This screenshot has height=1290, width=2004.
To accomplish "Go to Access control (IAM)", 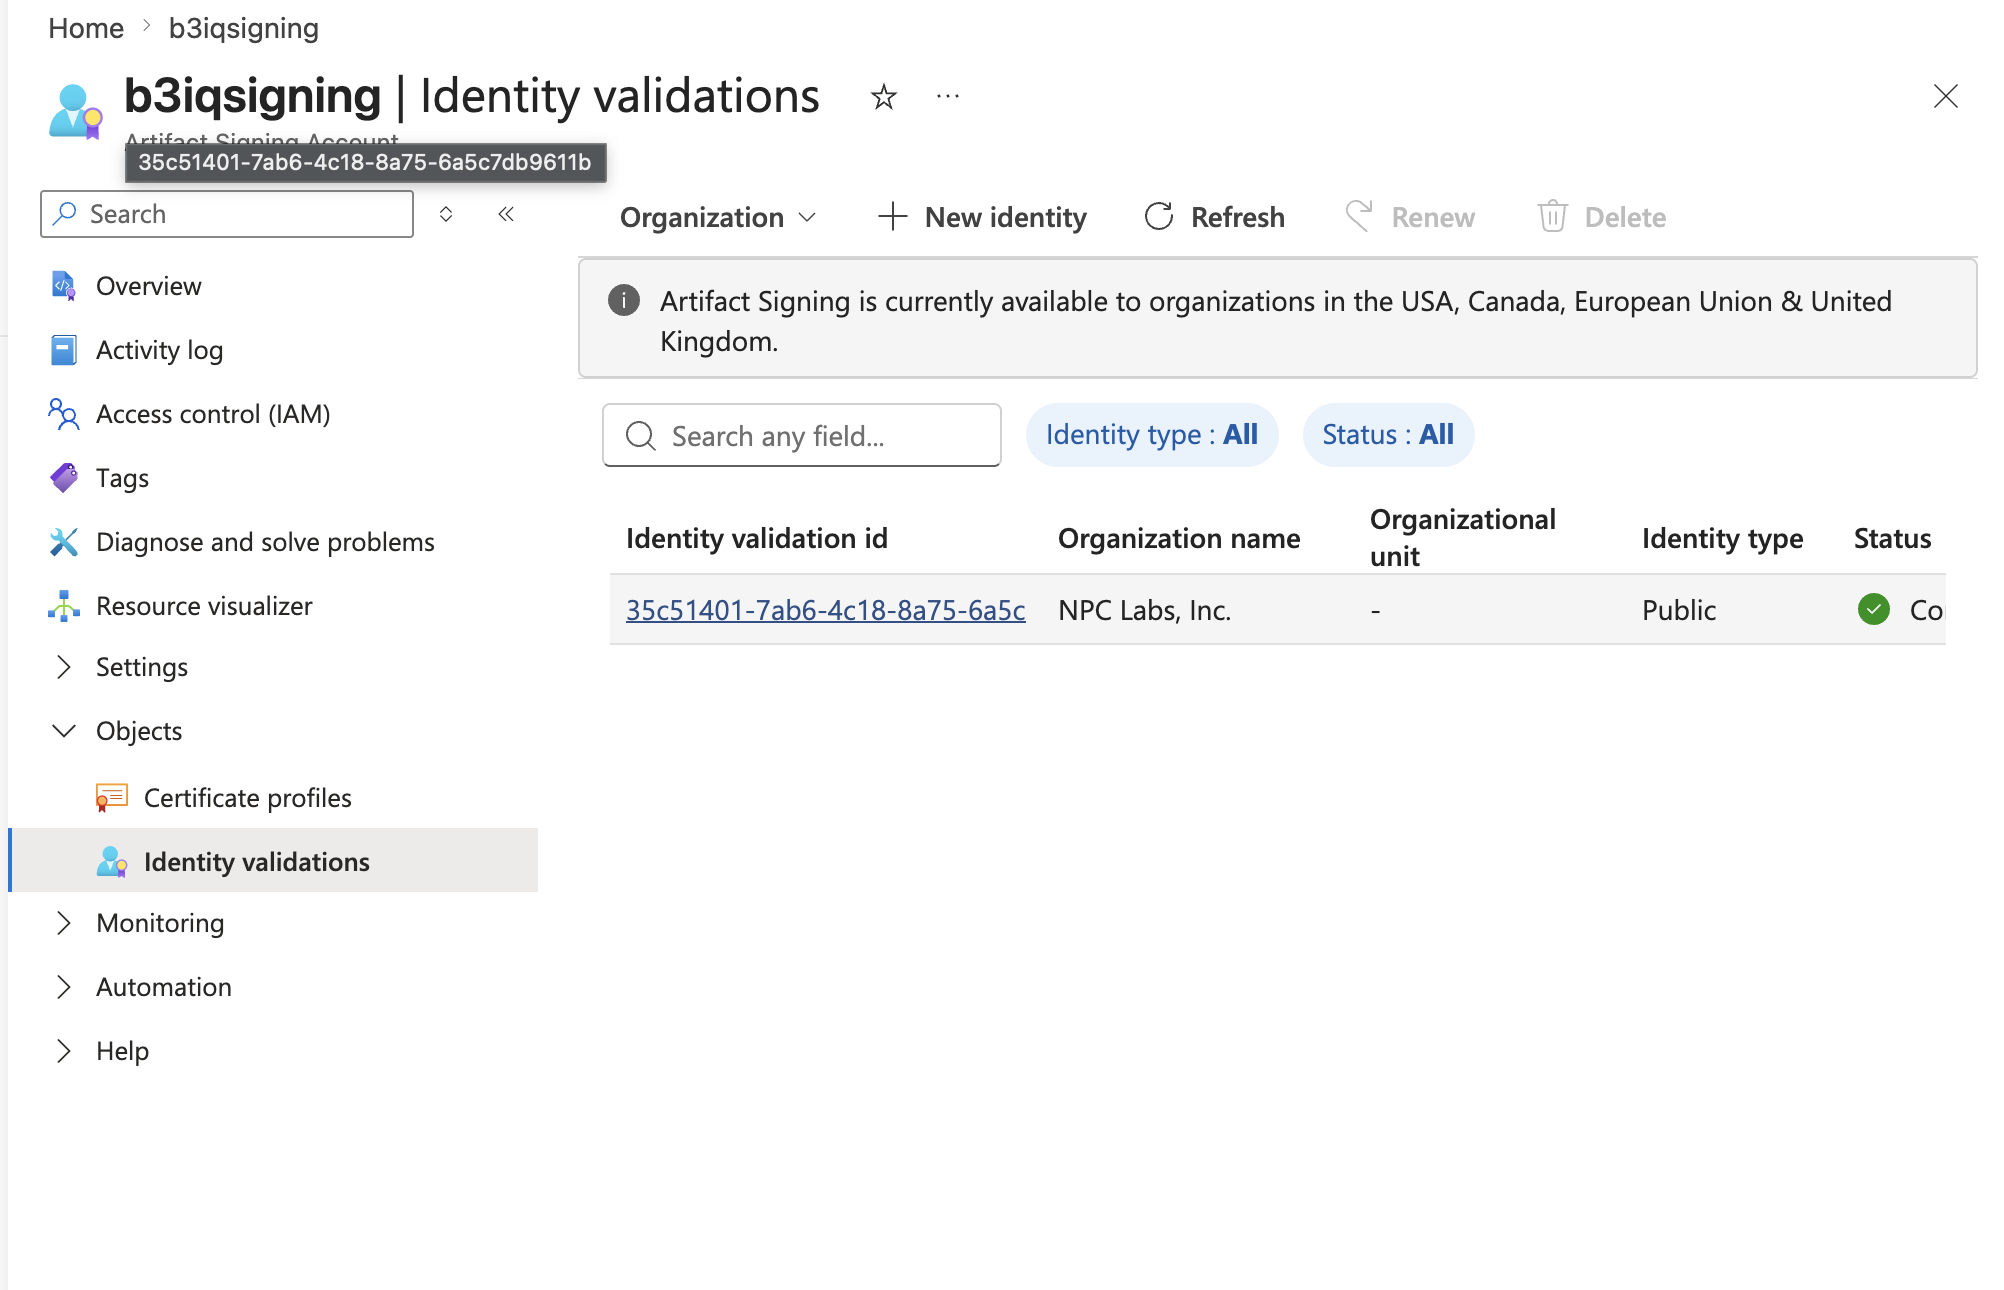I will click(x=212, y=414).
